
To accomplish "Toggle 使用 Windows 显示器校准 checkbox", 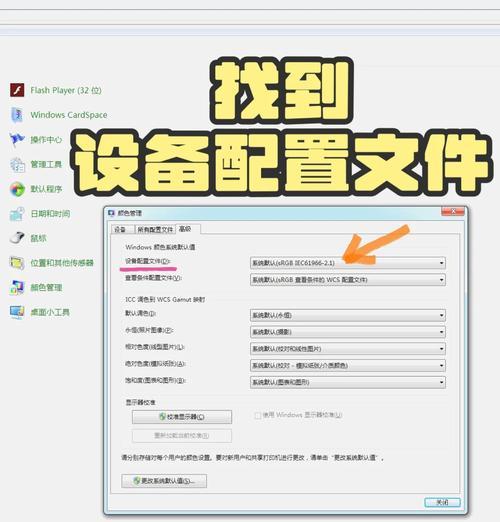I will point(258,415).
